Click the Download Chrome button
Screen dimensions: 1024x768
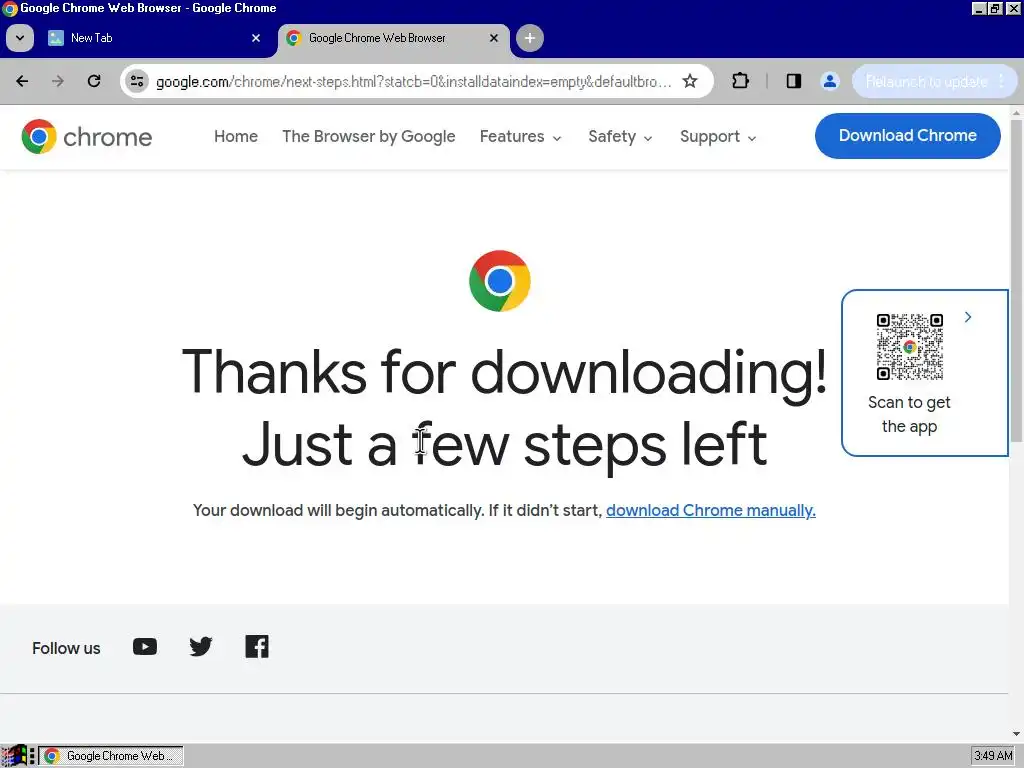tap(907, 136)
